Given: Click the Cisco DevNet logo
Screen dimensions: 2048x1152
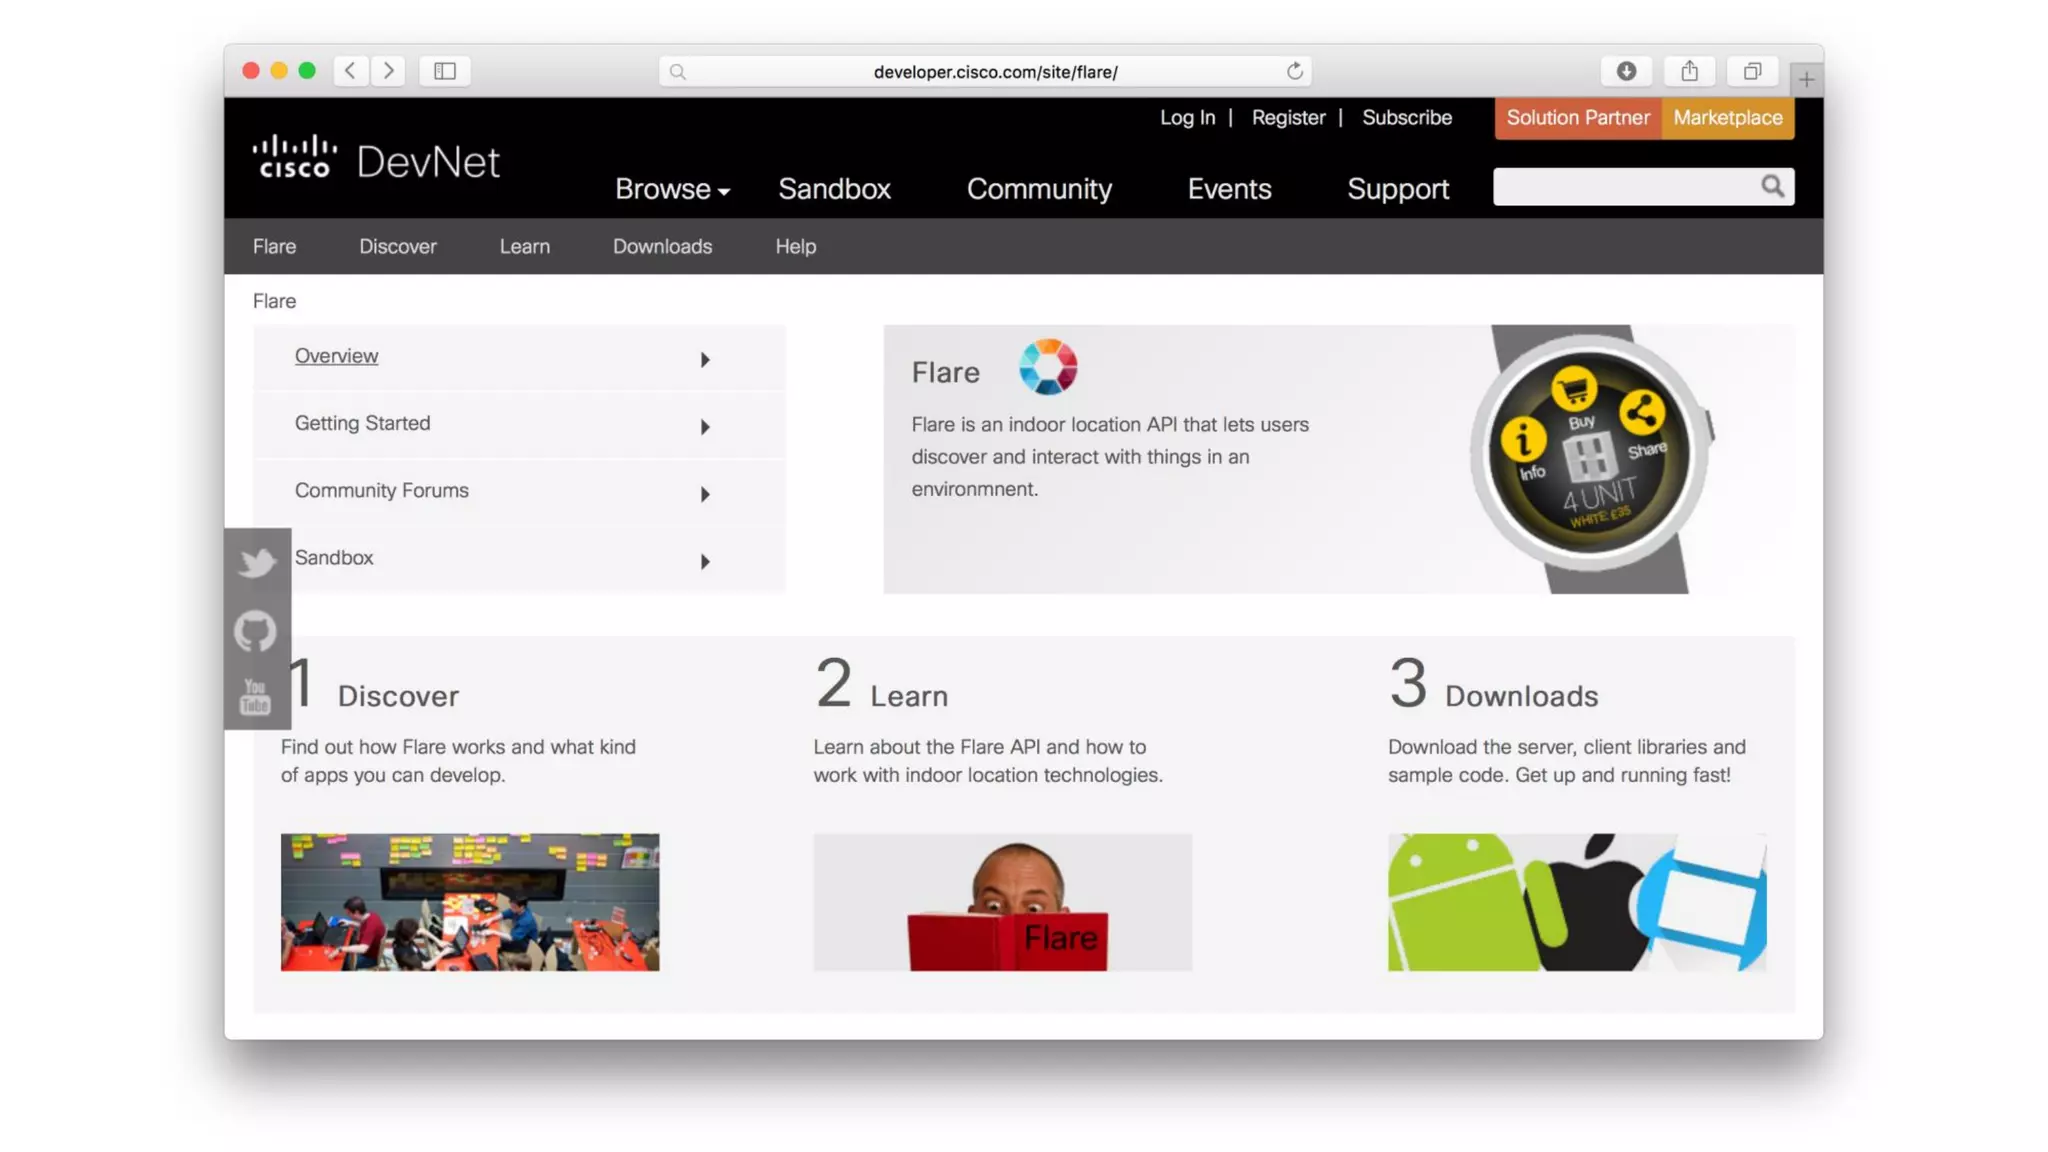Looking at the screenshot, I should coord(376,160).
